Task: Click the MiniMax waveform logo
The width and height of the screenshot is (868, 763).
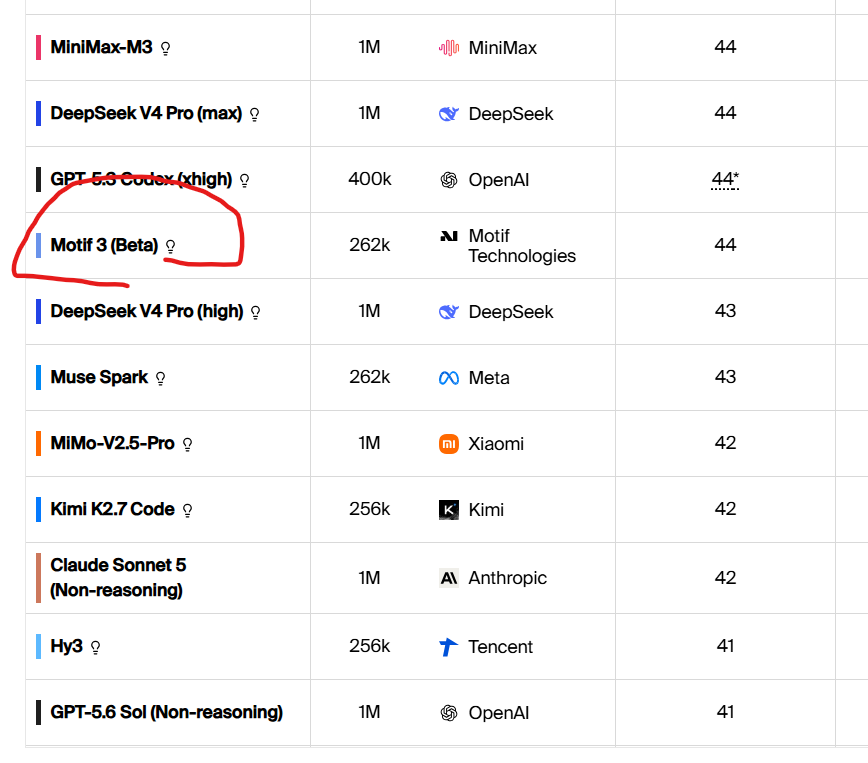Action: pyautogui.click(x=449, y=48)
